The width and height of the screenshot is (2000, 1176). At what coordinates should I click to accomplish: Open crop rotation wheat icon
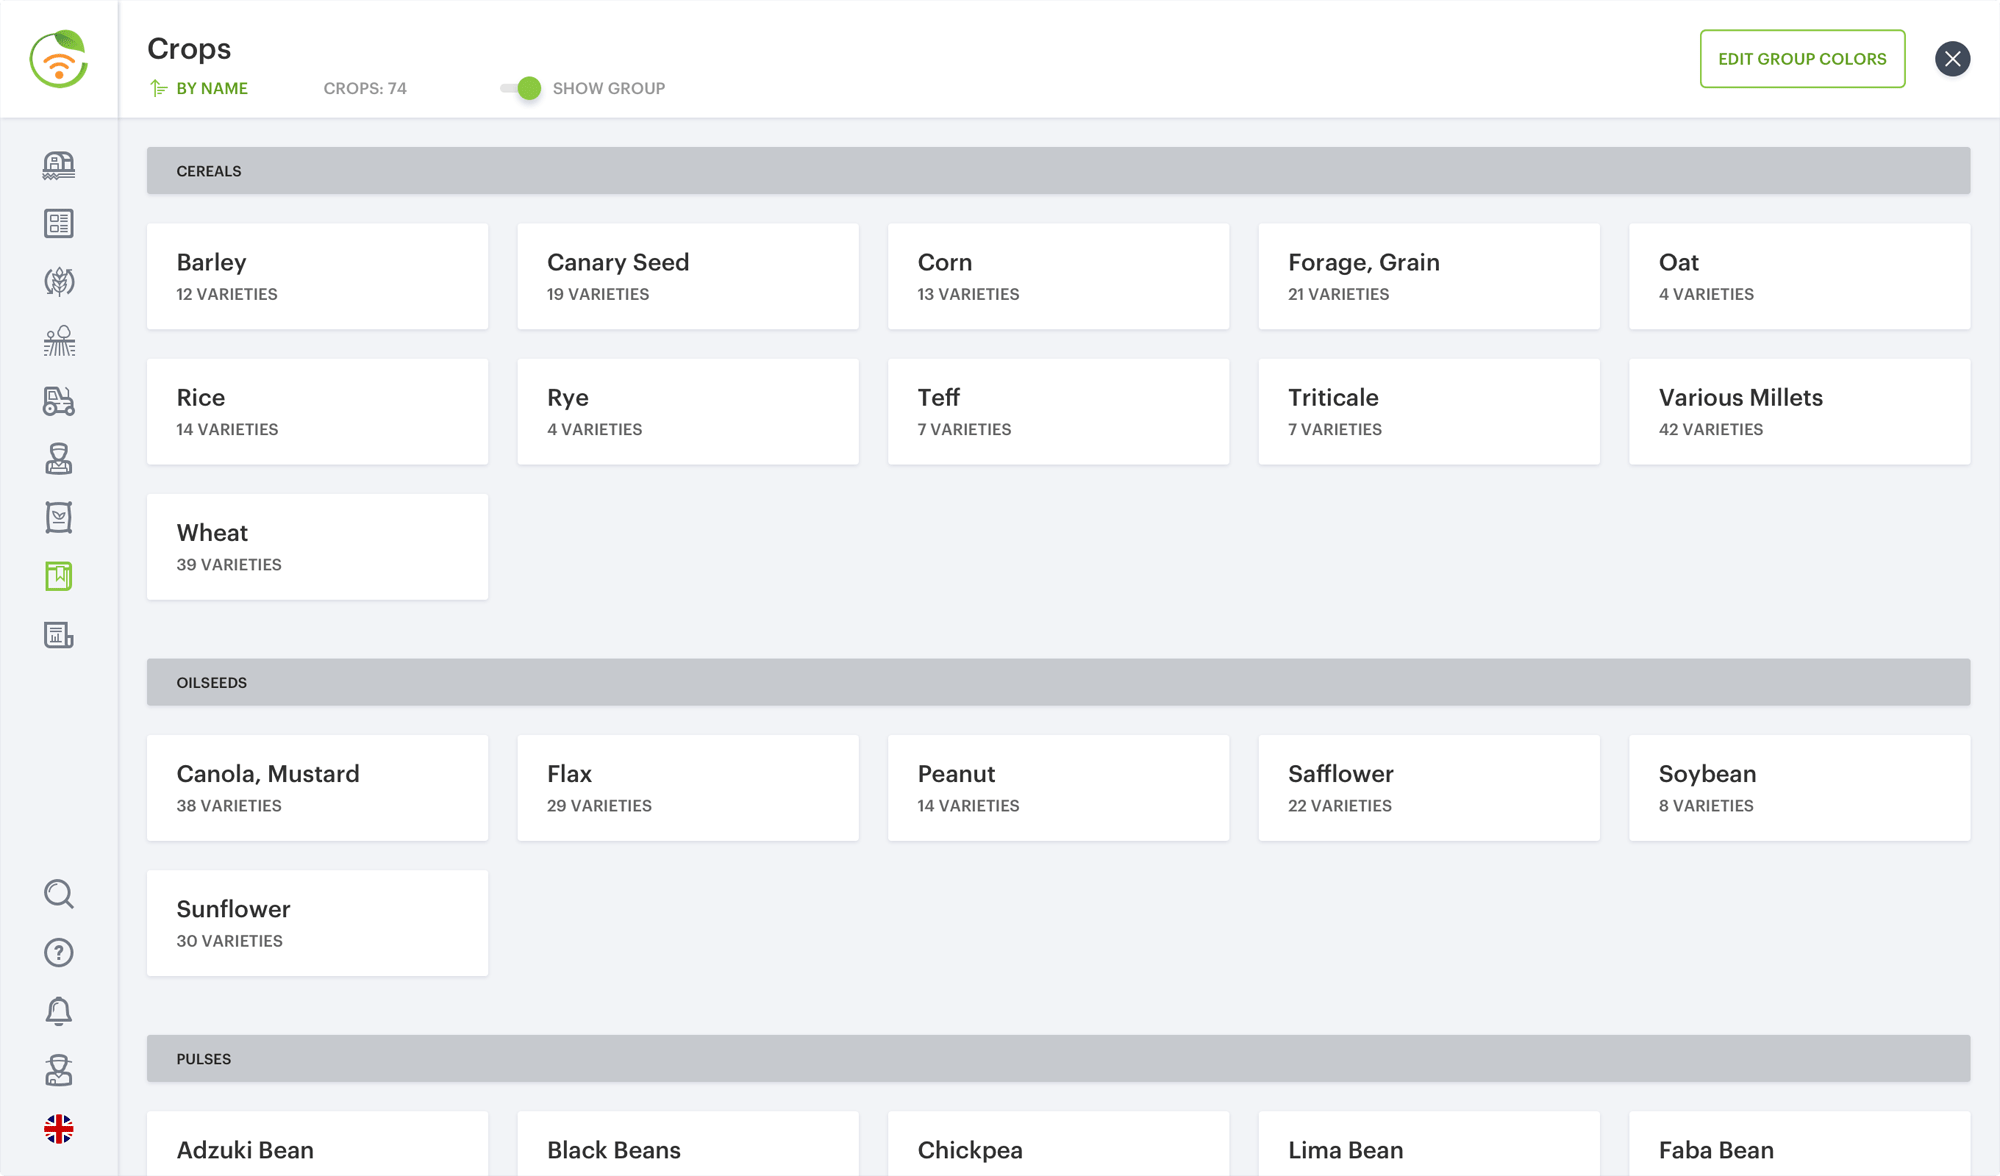click(x=59, y=282)
